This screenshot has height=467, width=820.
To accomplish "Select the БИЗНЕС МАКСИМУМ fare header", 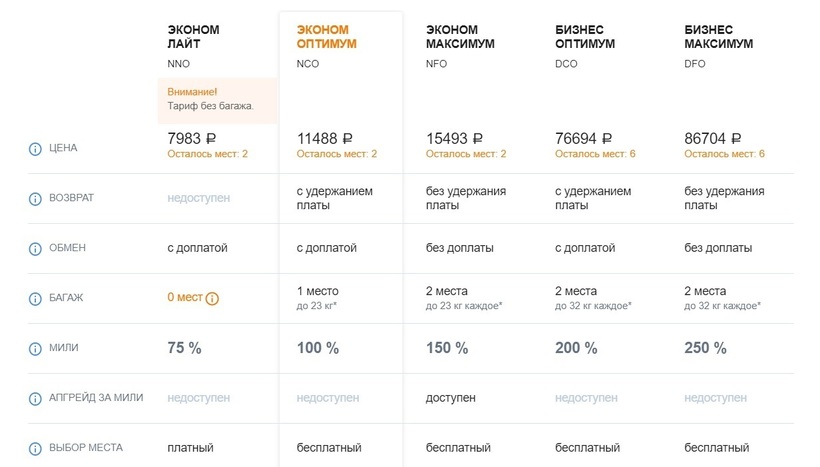I will (718, 37).
